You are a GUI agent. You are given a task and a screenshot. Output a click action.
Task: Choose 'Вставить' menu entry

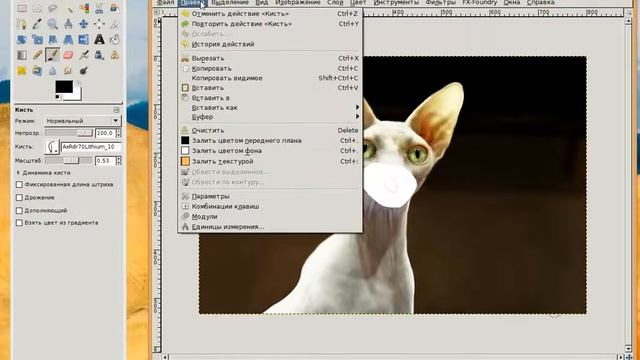270,88
